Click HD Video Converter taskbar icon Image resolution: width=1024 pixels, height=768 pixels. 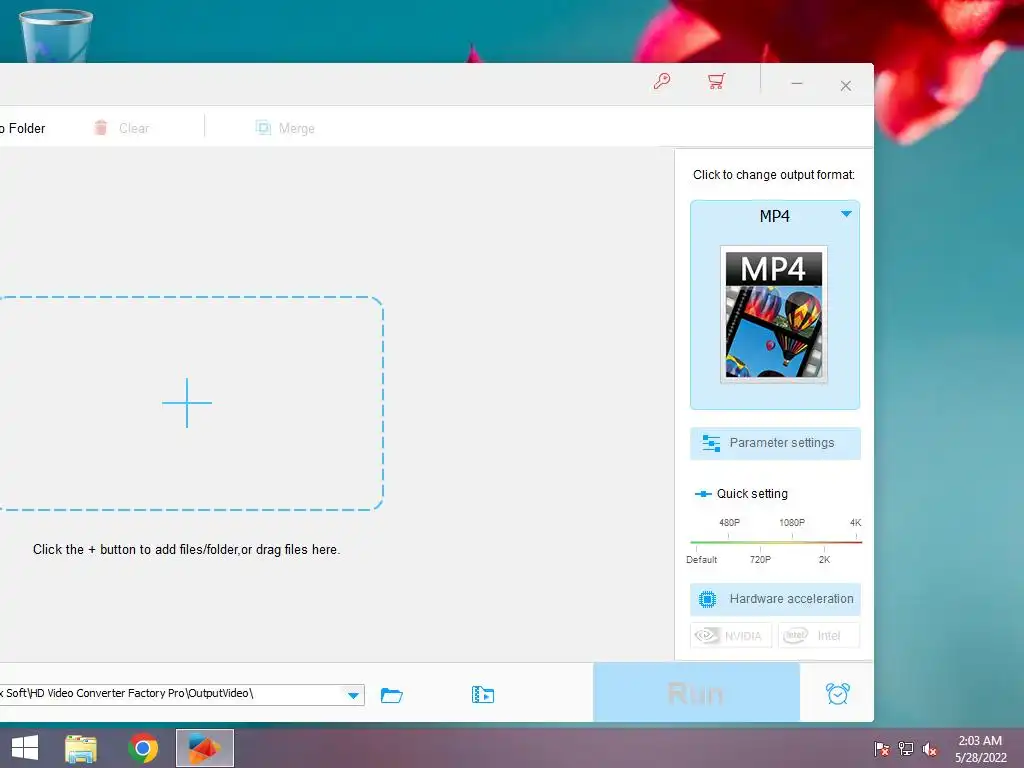(204, 748)
